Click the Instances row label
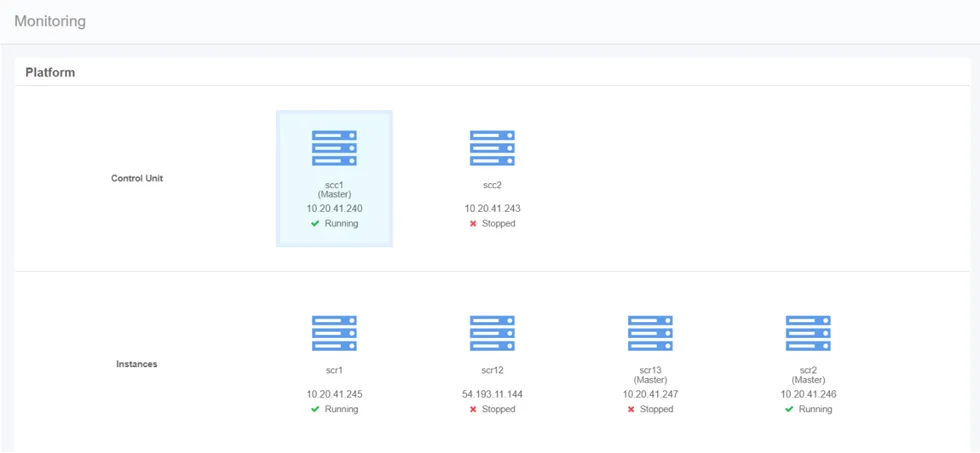This screenshot has width=980, height=453. tap(137, 364)
